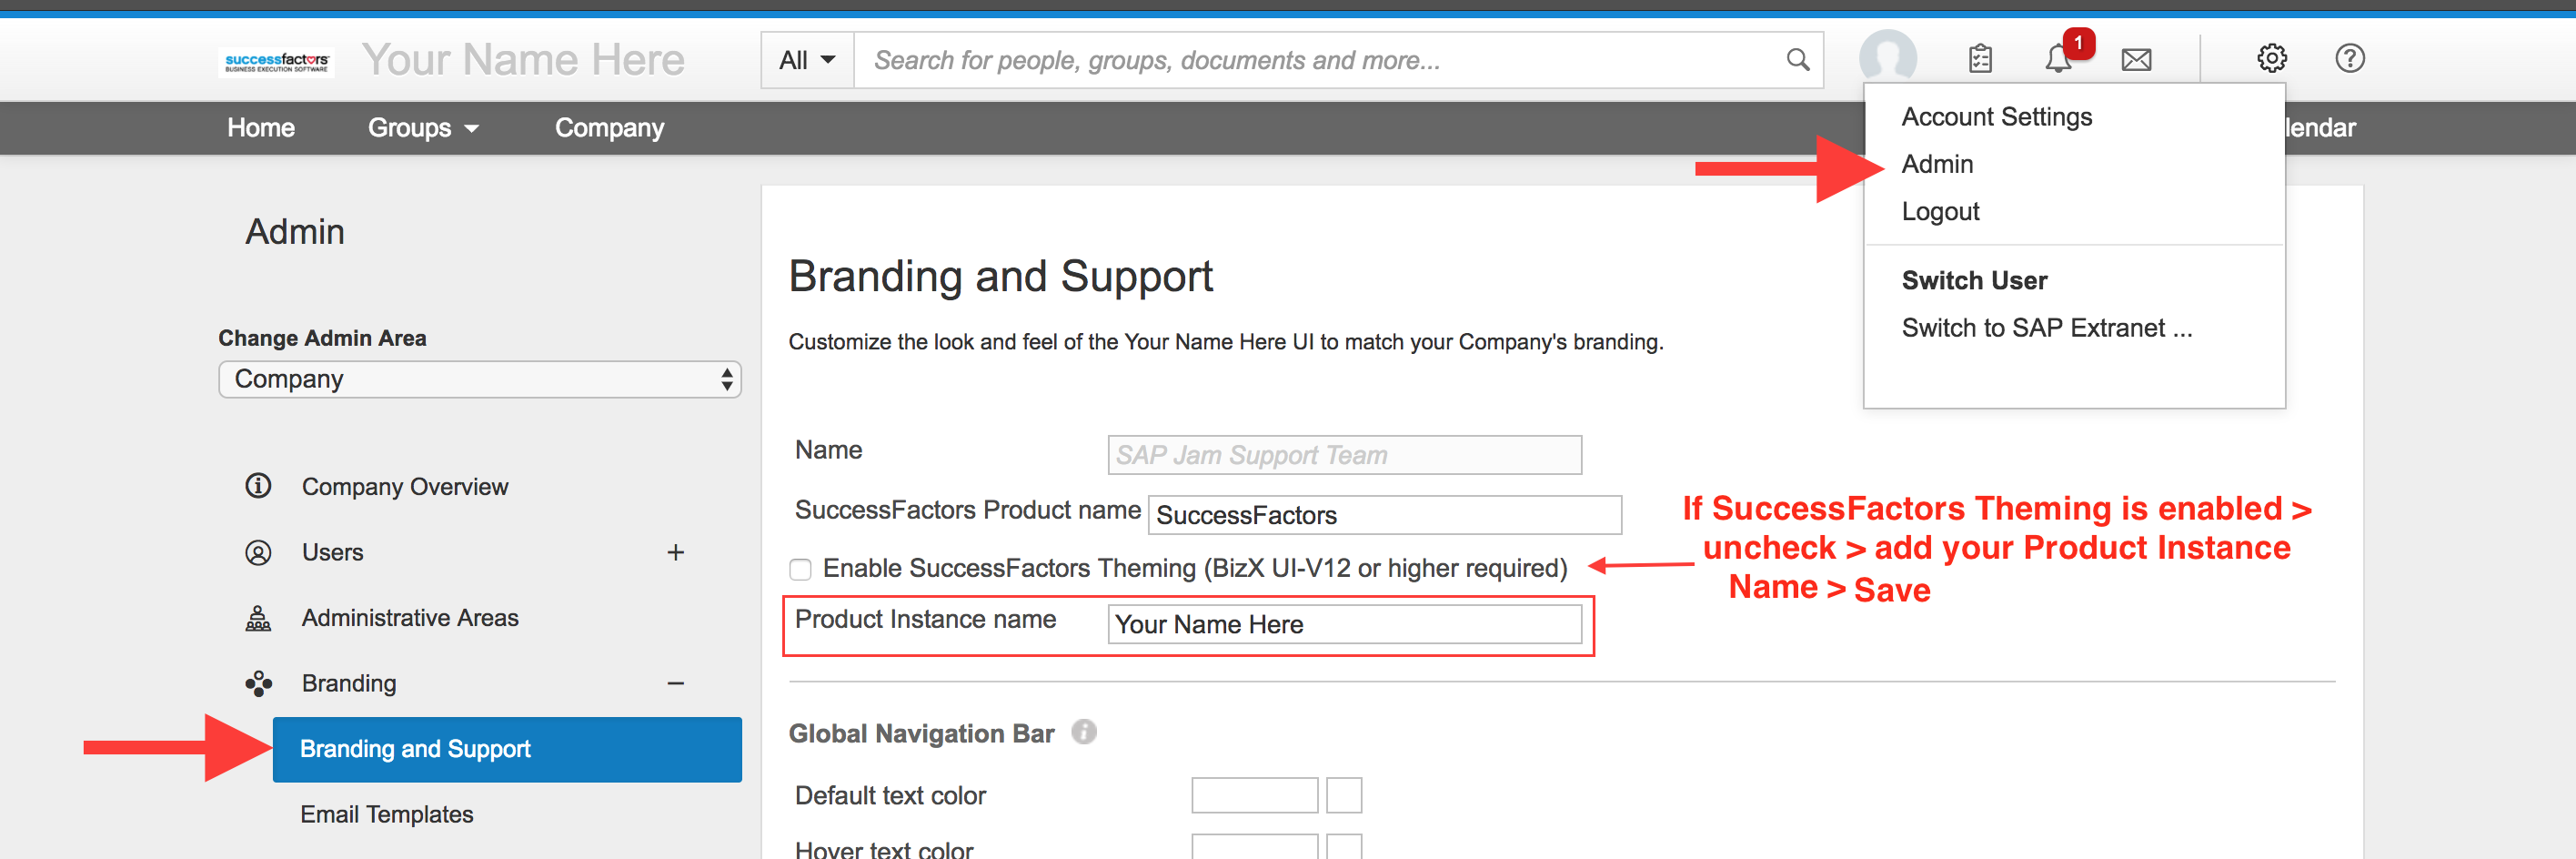
Task: Click the SuccessFactors logo
Action: pyautogui.click(x=277, y=61)
